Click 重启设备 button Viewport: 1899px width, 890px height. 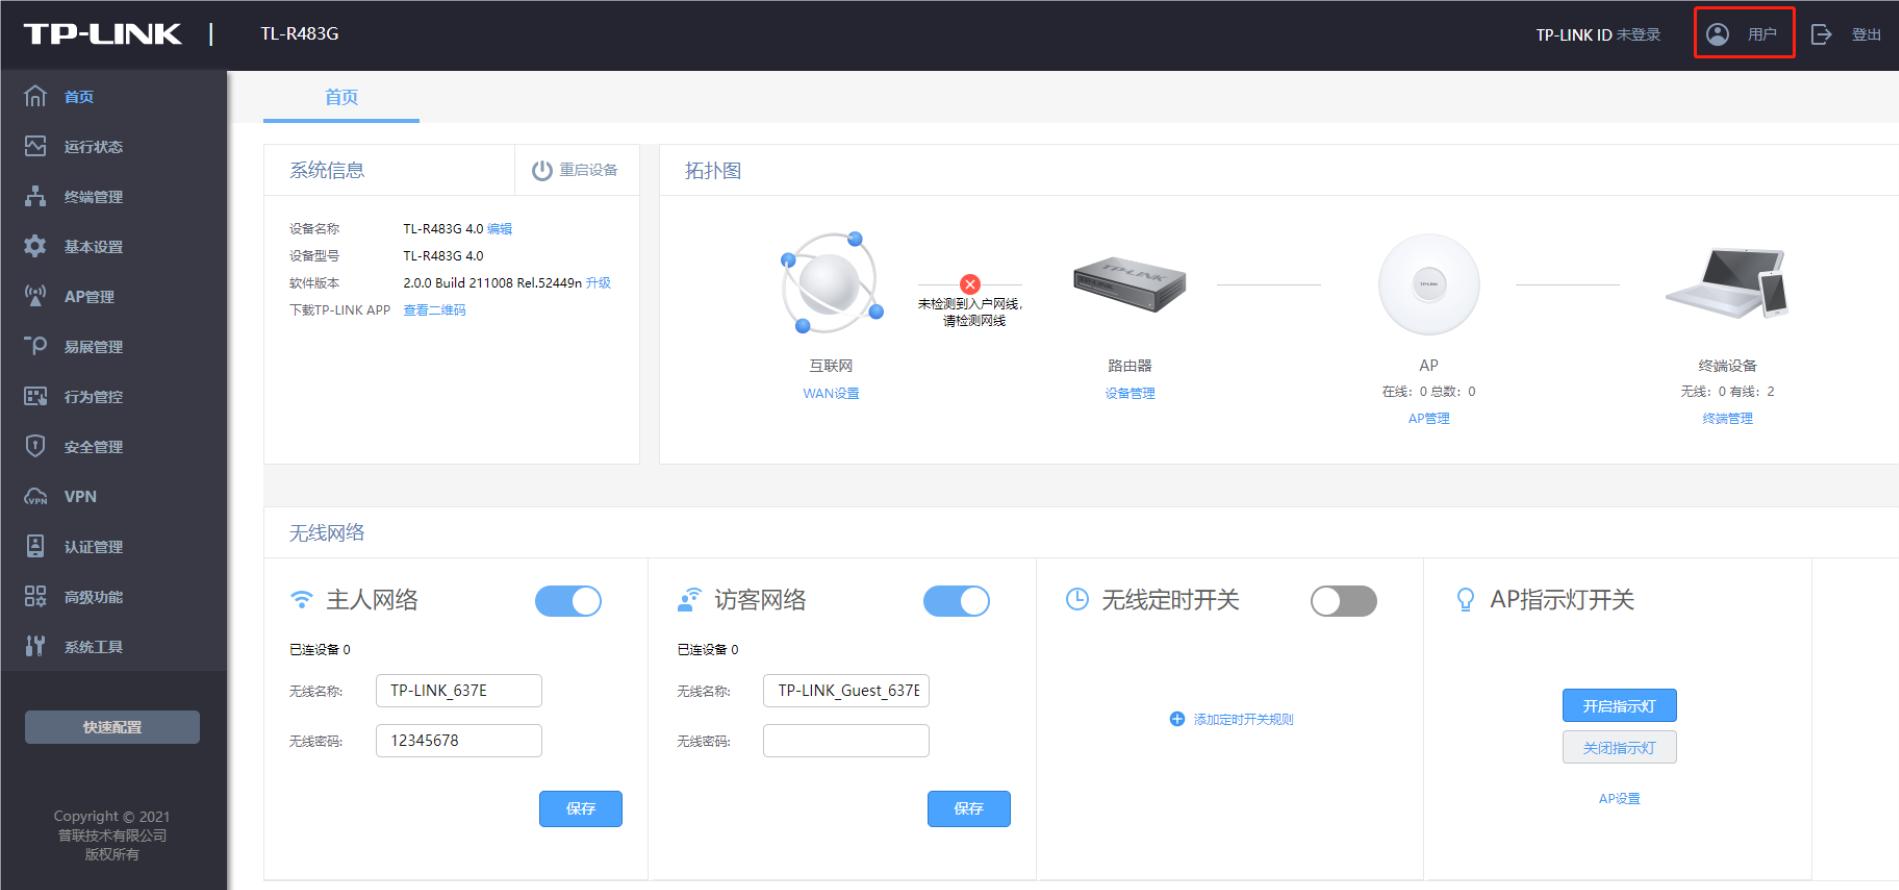(576, 170)
